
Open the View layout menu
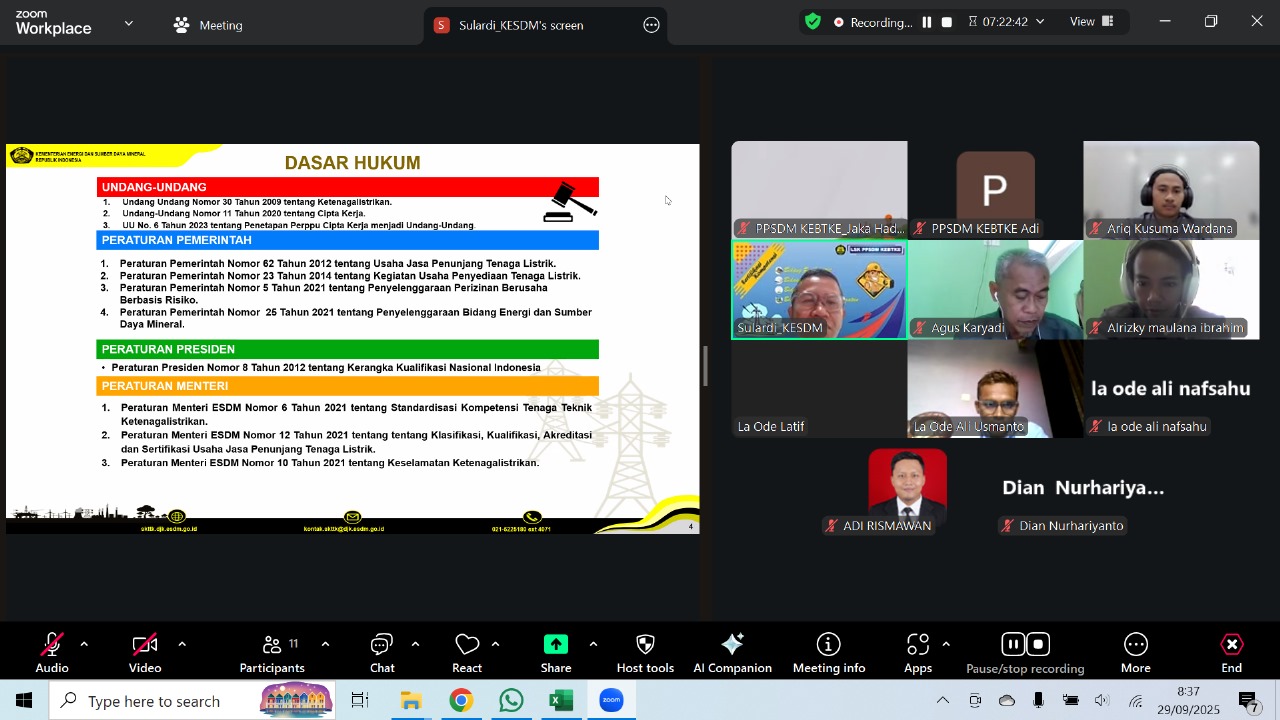click(1092, 22)
